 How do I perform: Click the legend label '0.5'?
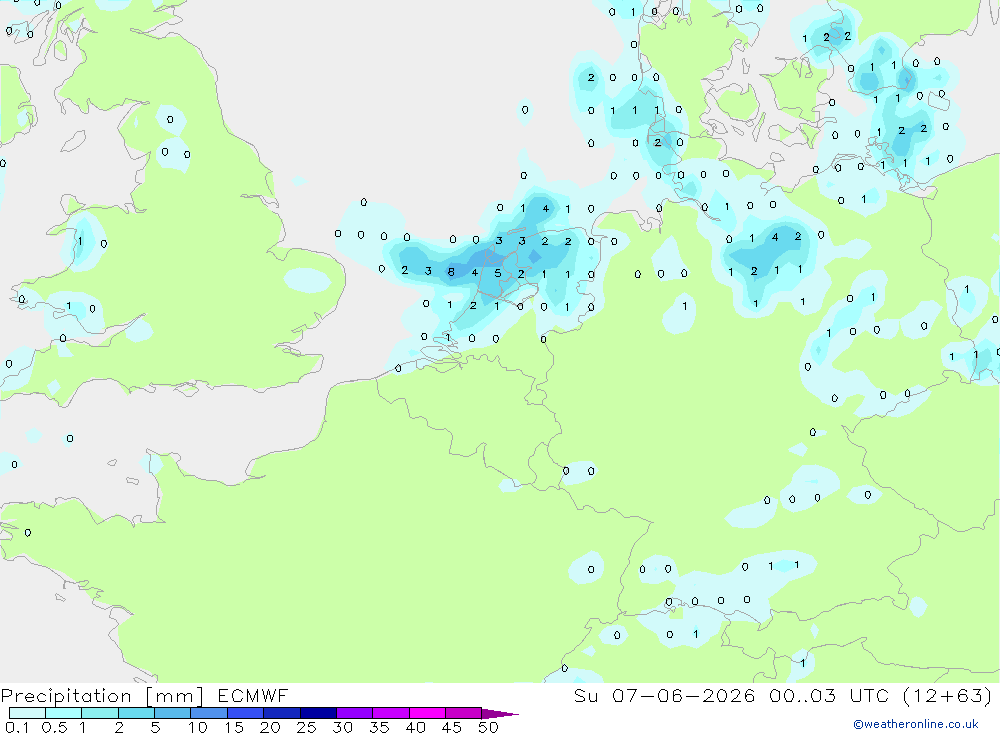[54, 727]
